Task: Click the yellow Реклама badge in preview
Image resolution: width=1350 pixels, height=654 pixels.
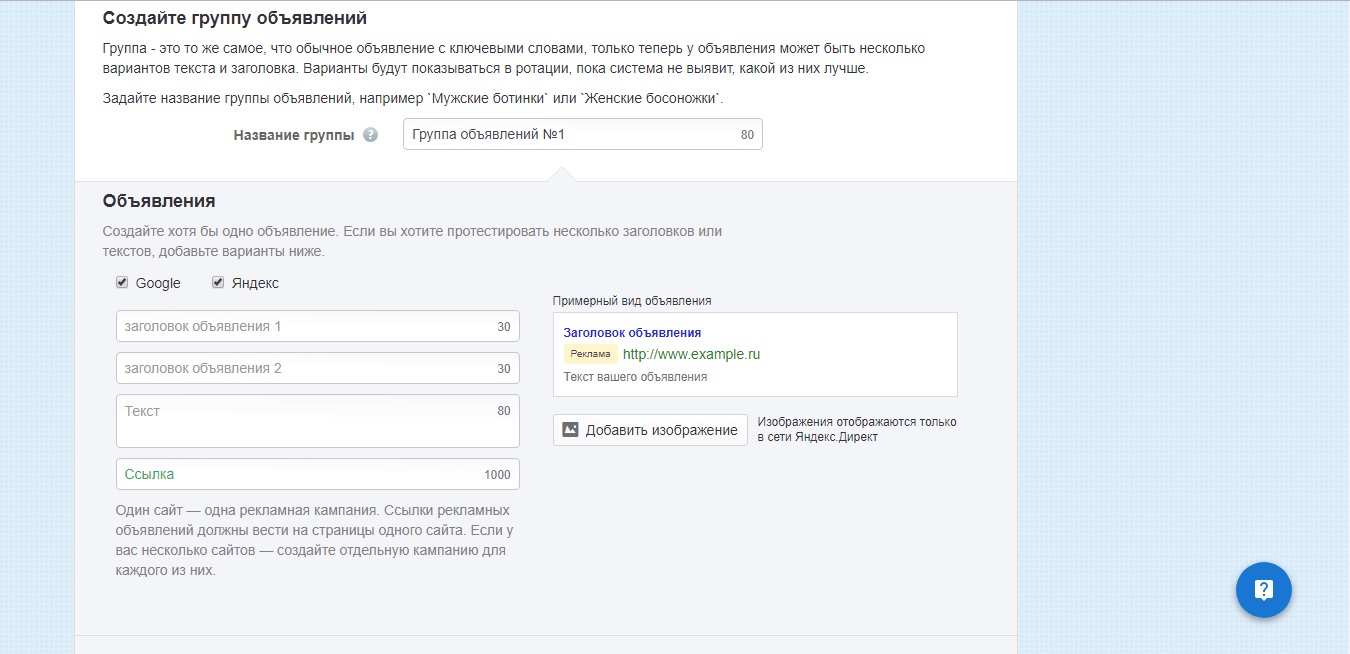Action: (x=590, y=354)
